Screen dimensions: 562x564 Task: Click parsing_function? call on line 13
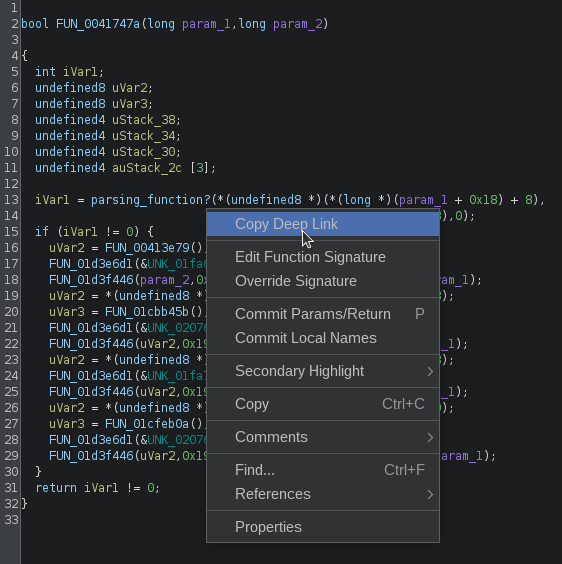click(151, 200)
